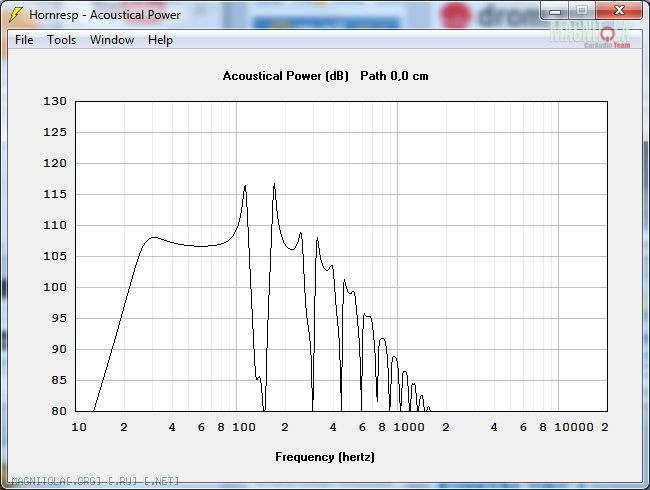Screen dimensions: 650x490
Task: Close the Hornresp Acoustical Power window
Action: click(x=618, y=10)
